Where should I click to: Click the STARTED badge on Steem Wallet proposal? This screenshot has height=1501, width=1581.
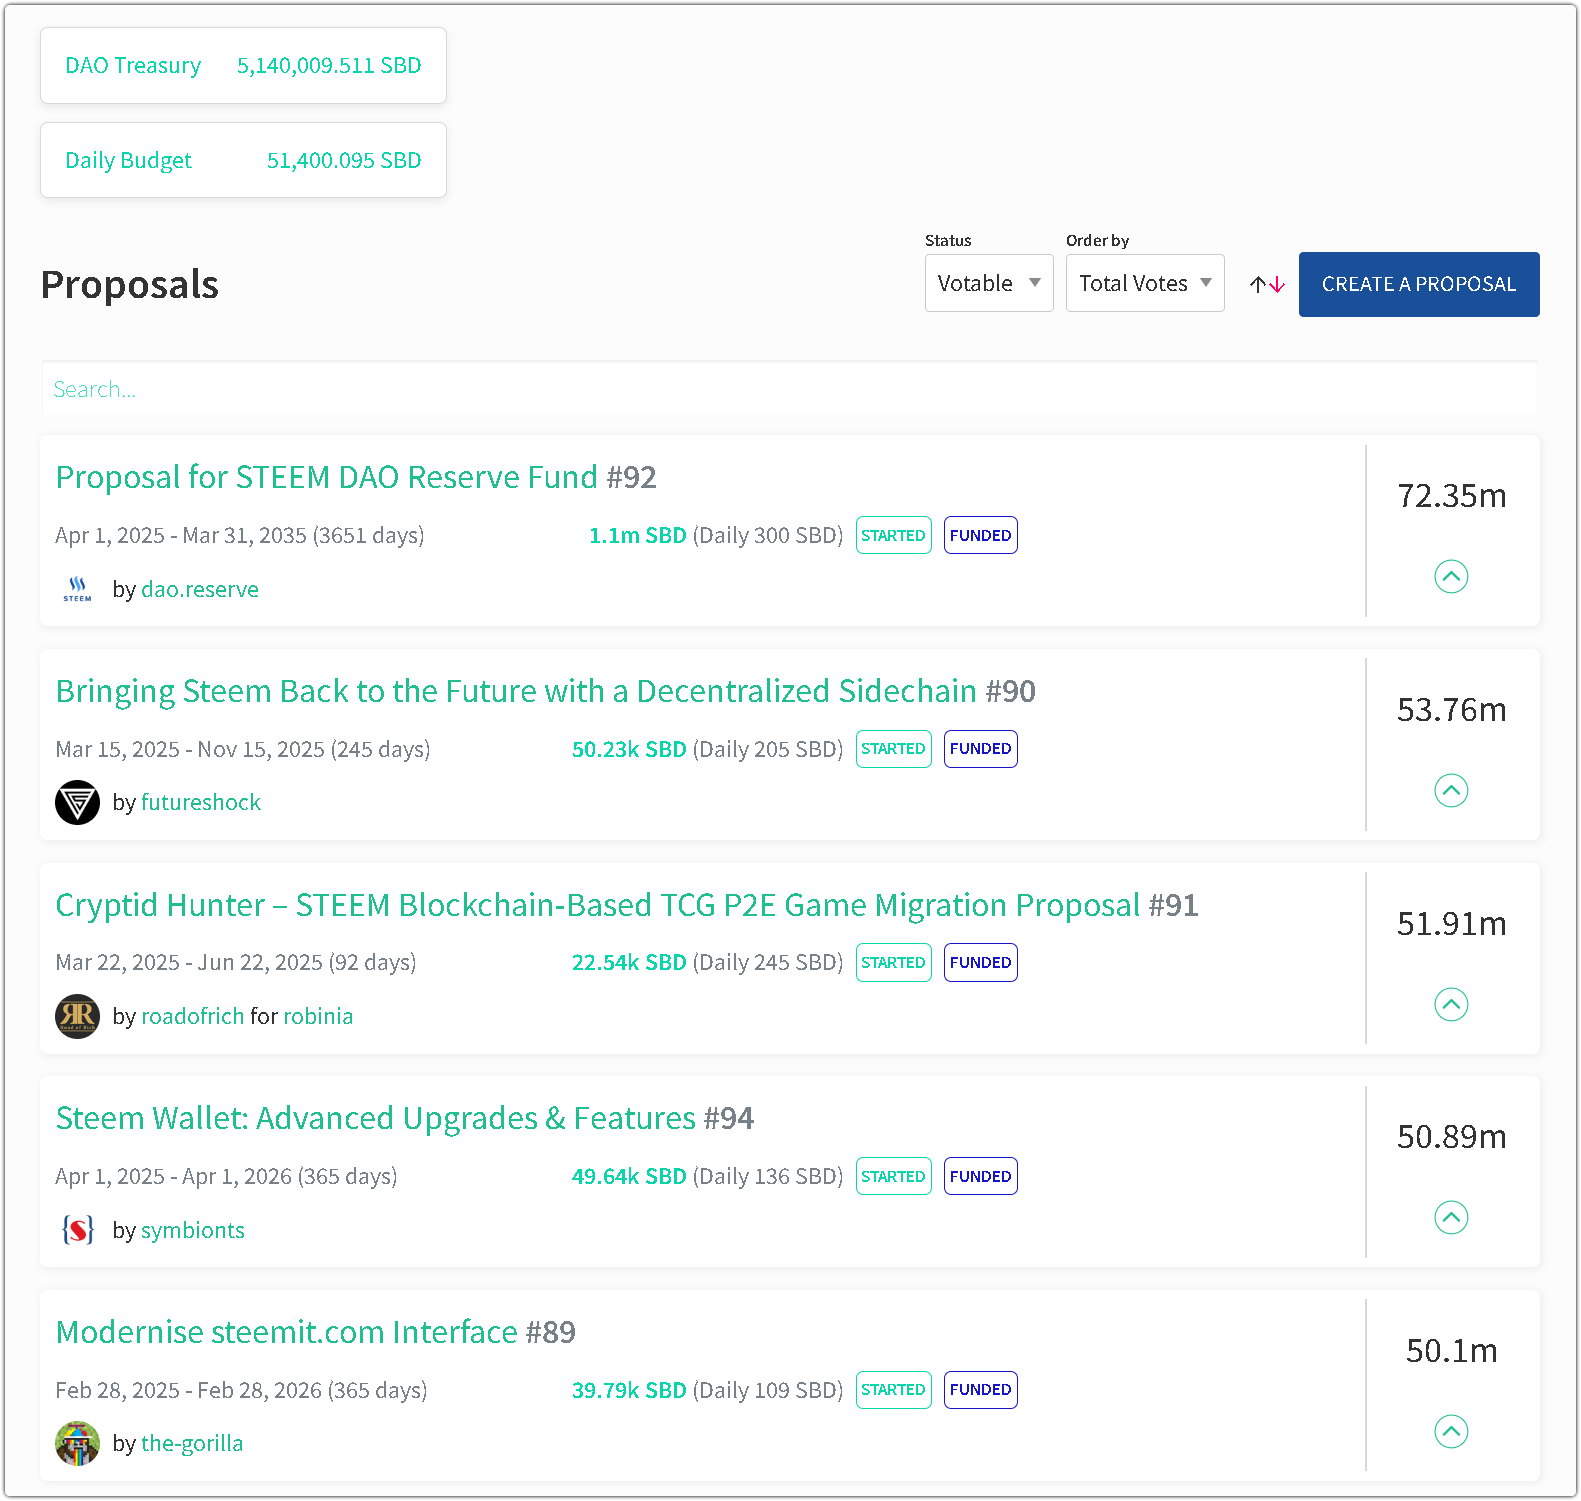click(x=894, y=1176)
